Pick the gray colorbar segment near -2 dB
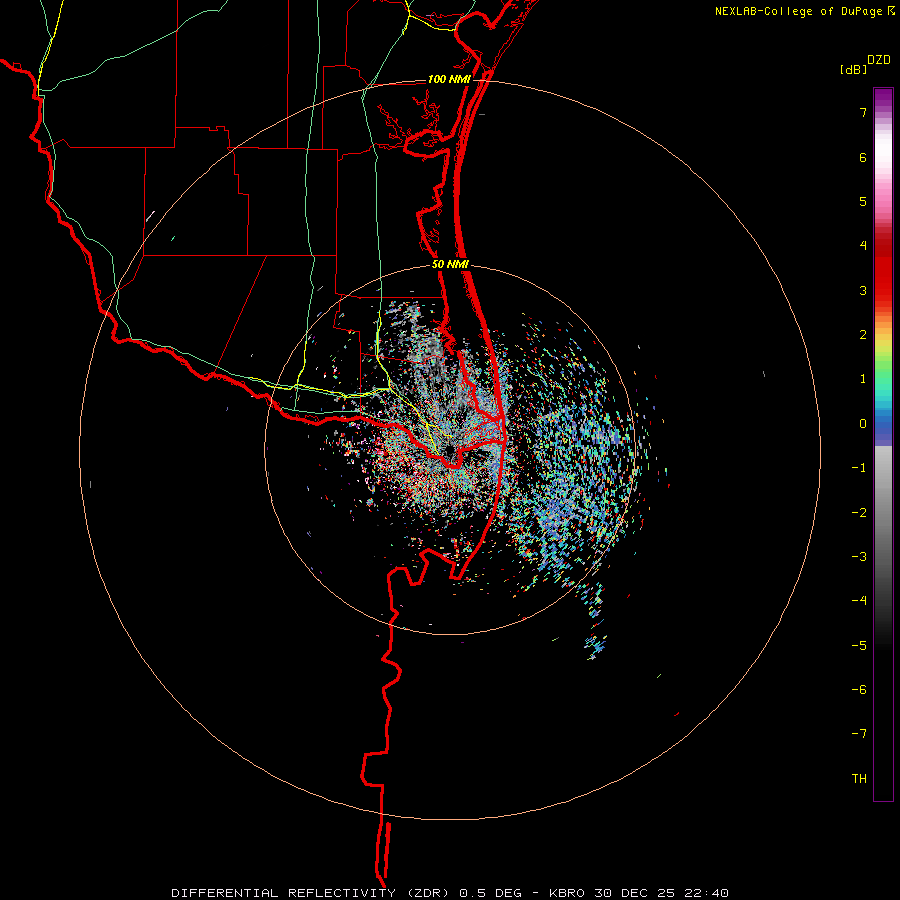 [x=883, y=513]
